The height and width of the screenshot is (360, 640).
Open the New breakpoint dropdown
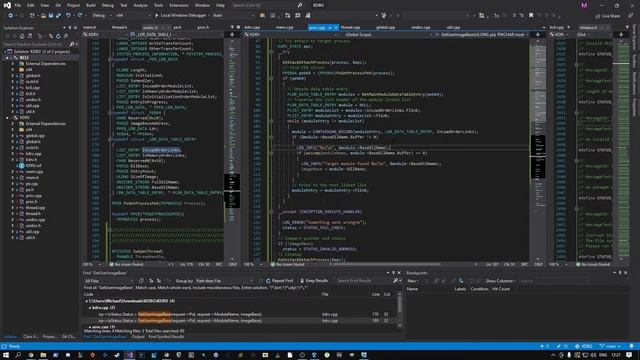pyautogui.click(x=413, y=281)
